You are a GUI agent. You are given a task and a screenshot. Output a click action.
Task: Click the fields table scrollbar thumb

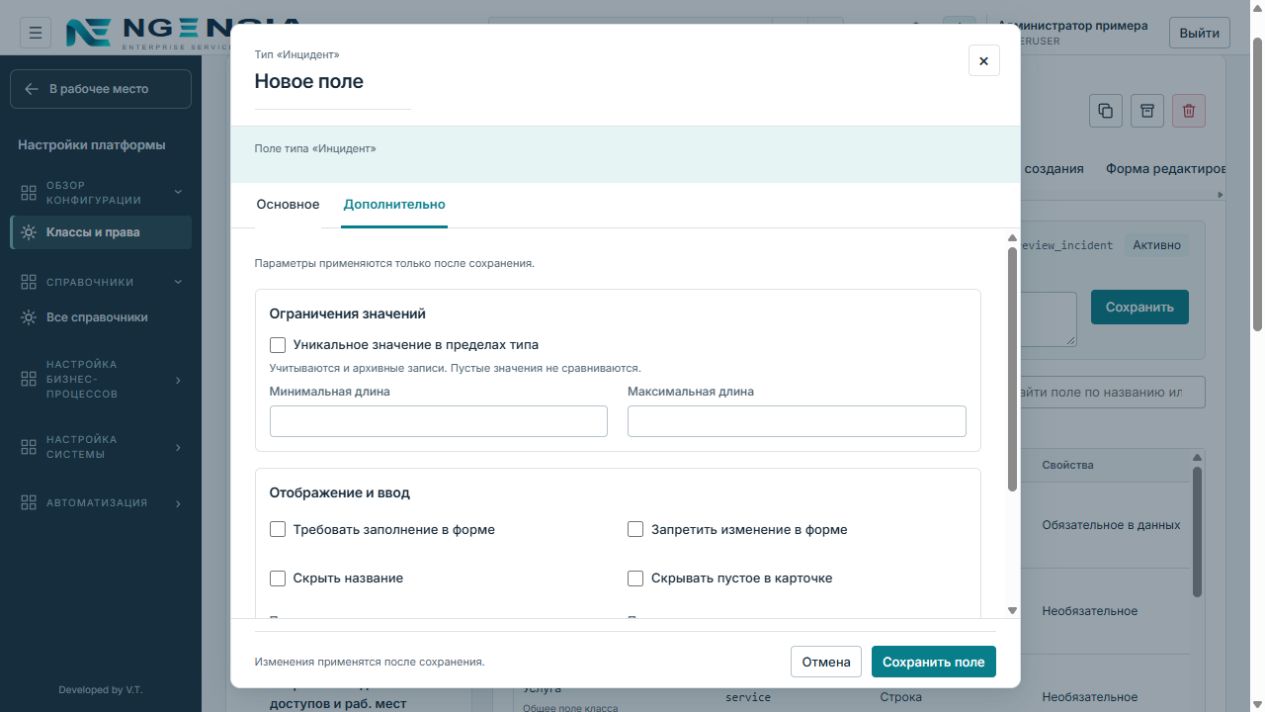pyautogui.click(x=1197, y=532)
